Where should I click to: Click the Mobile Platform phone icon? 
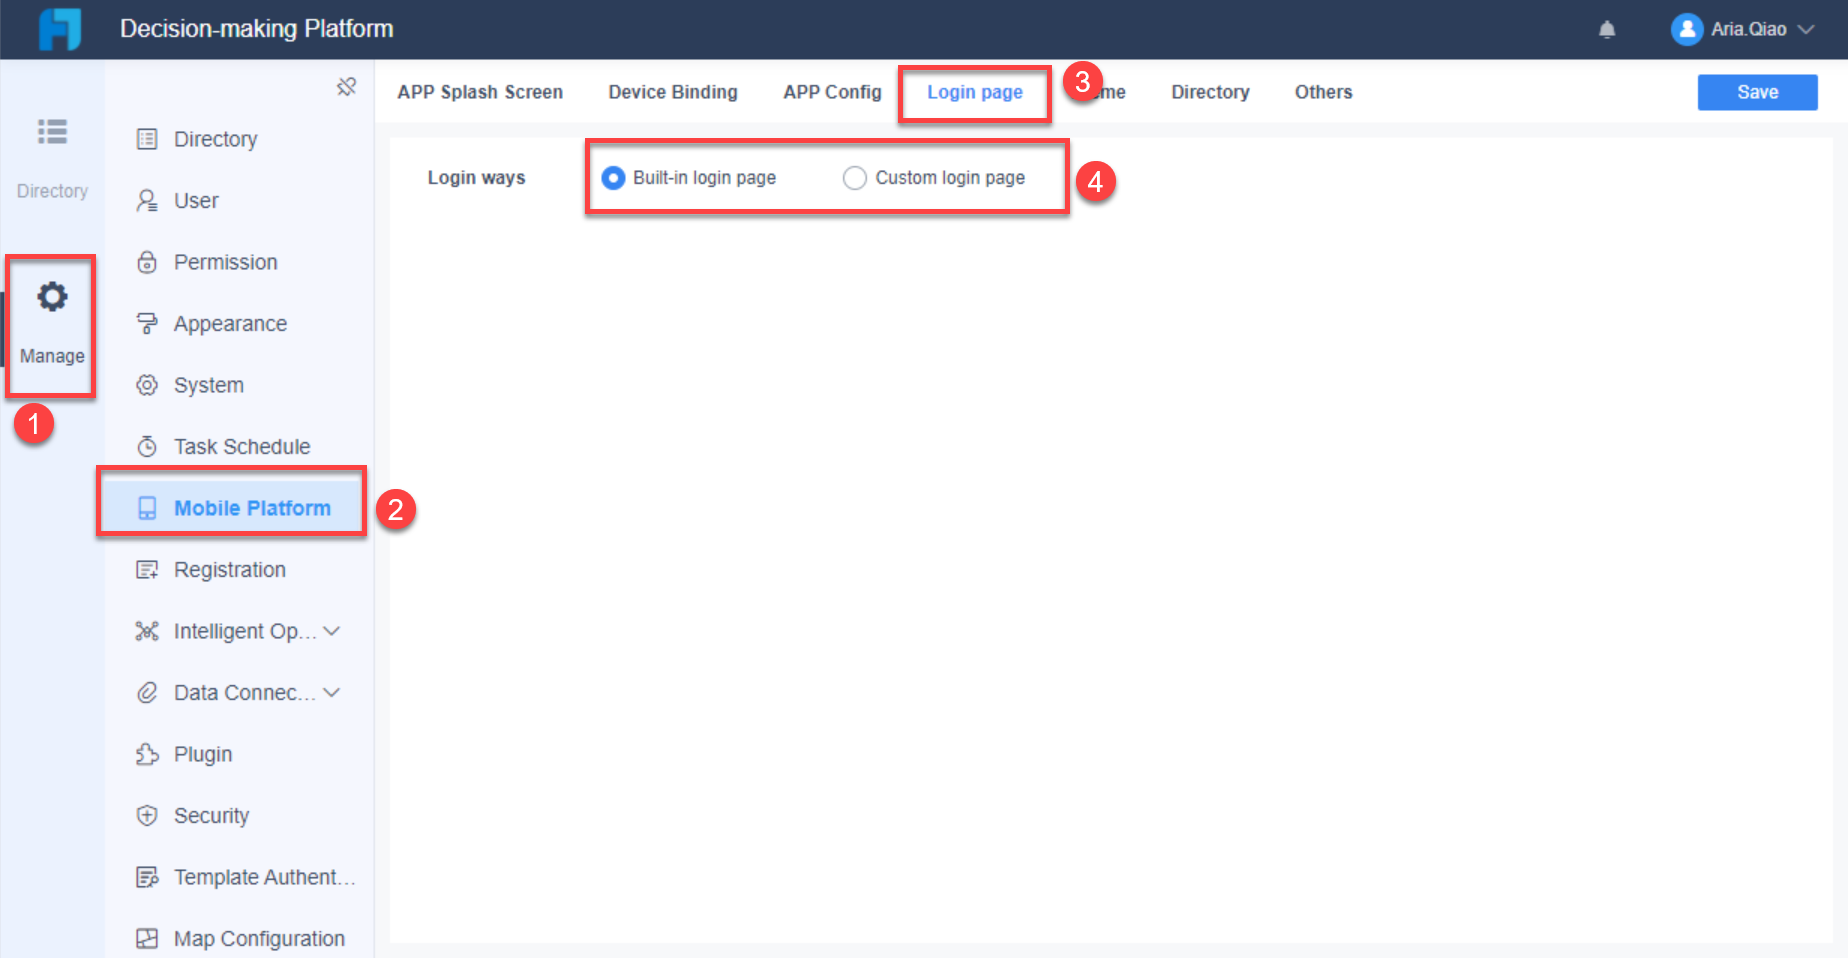tap(147, 507)
